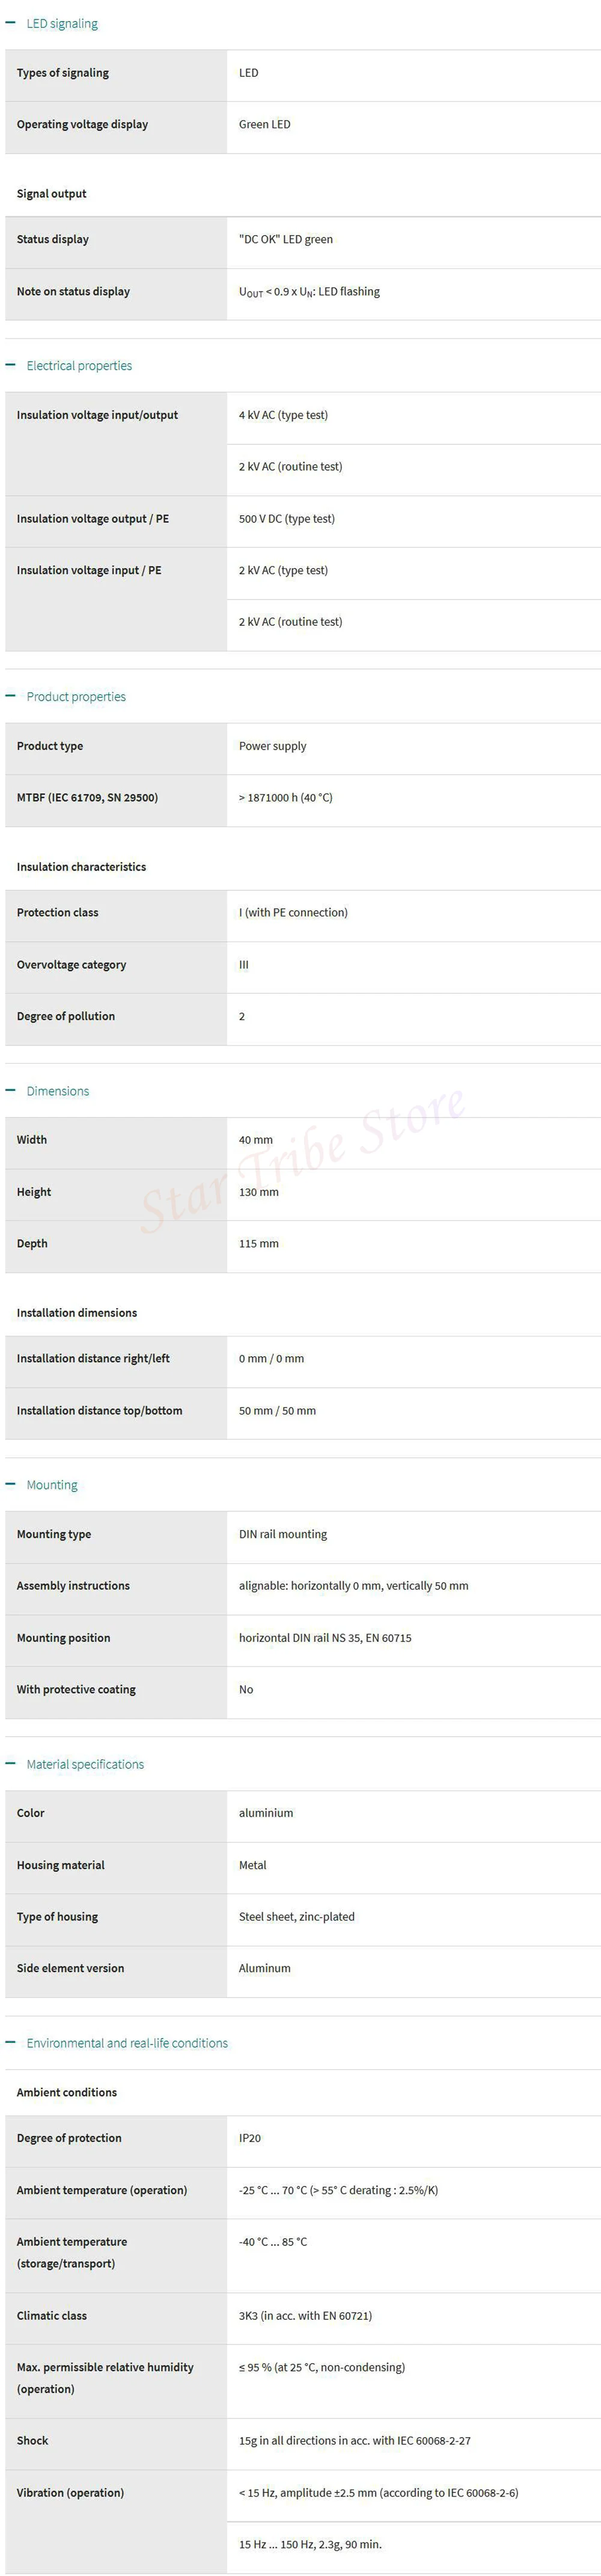Click the Protection class row label
The width and height of the screenshot is (601, 2576).
point(58,913)
